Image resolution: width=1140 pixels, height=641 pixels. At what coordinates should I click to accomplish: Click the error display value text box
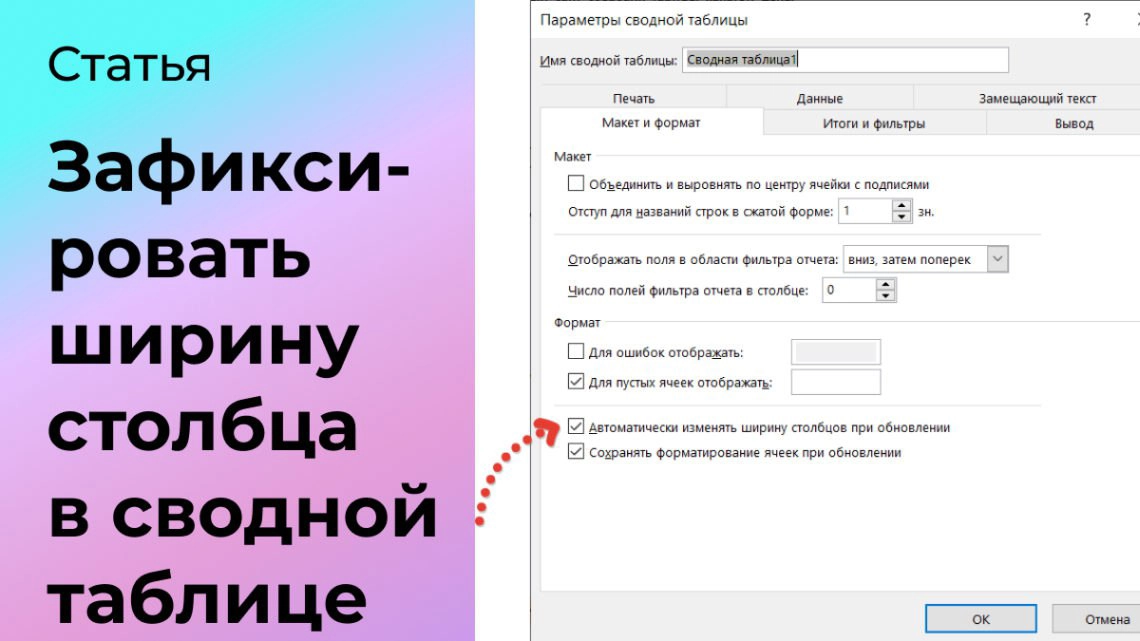pyautogui.click(x=835, y=352)
